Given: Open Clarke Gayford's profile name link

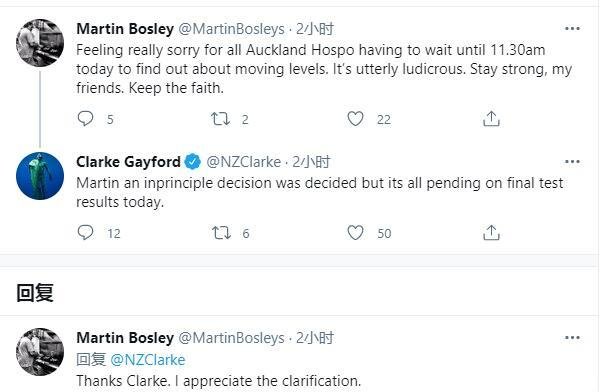Looking at the screenshot, I should pos(128,162).
